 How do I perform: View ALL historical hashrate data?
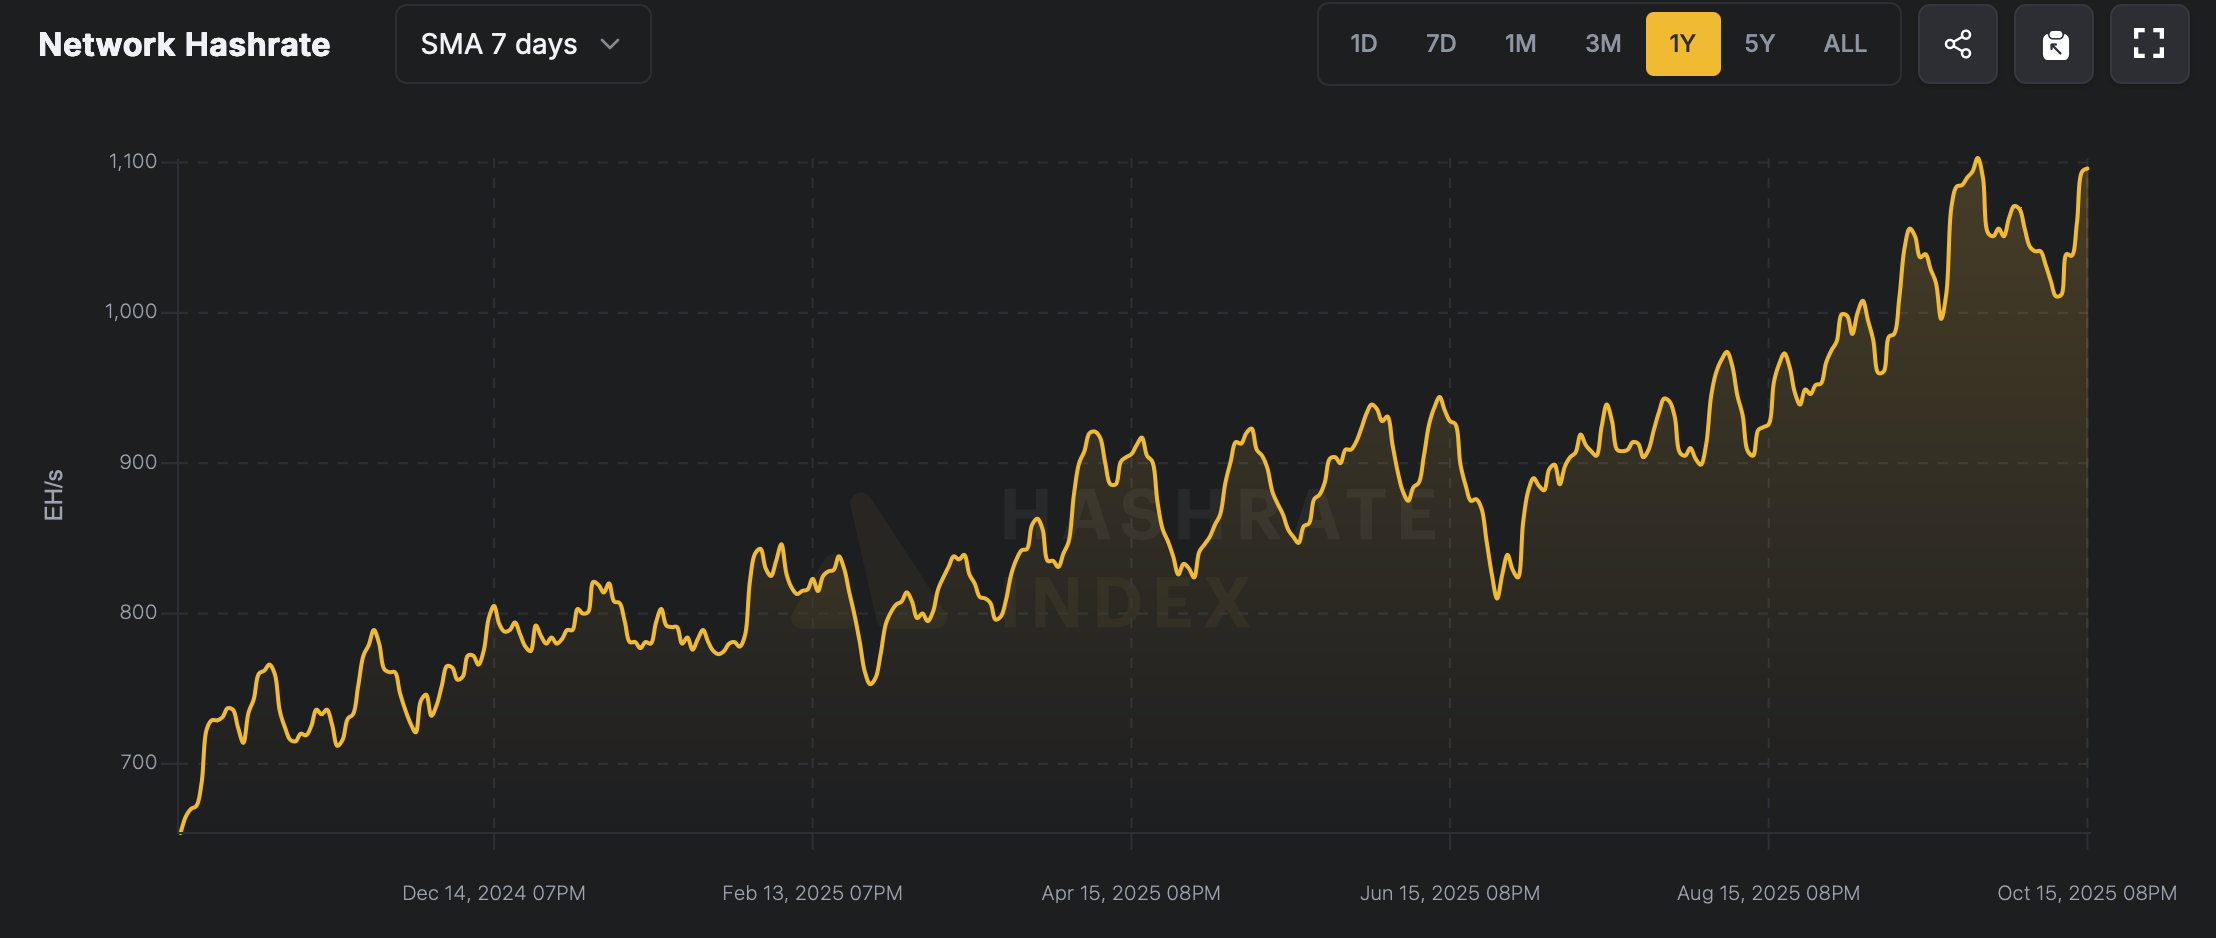[x=1843, y=43]
